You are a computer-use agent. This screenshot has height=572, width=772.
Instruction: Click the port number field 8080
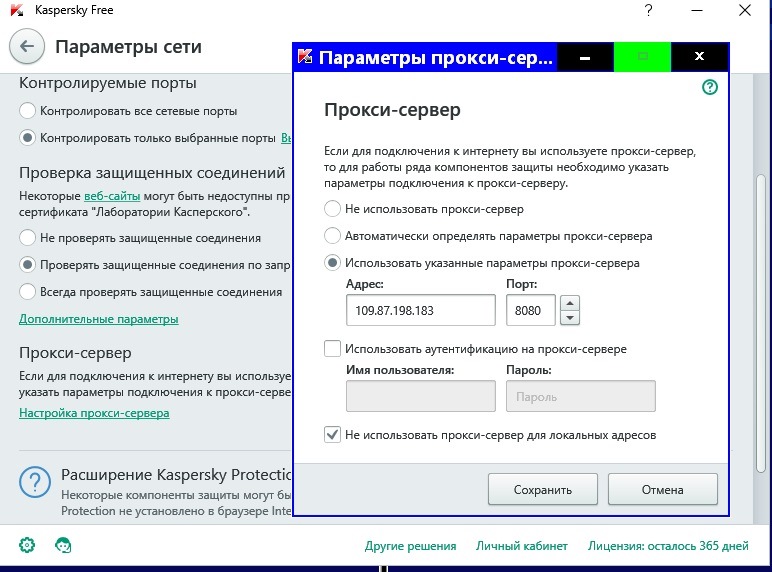pyautogui.click(x=531, y=310)
